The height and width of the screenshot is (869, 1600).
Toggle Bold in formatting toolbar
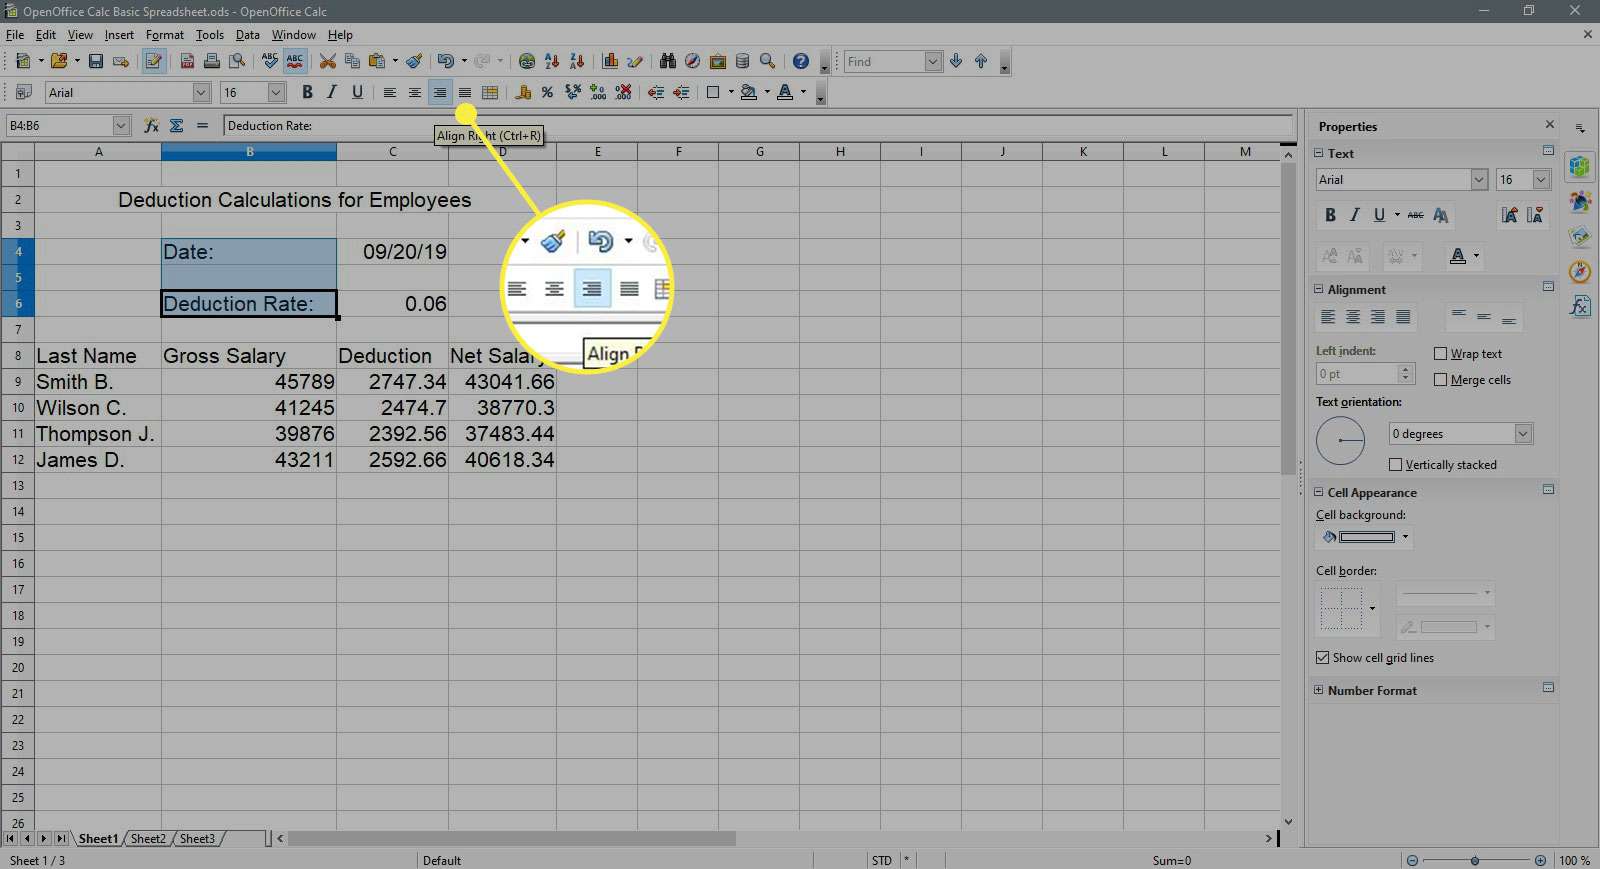(307, 92)
